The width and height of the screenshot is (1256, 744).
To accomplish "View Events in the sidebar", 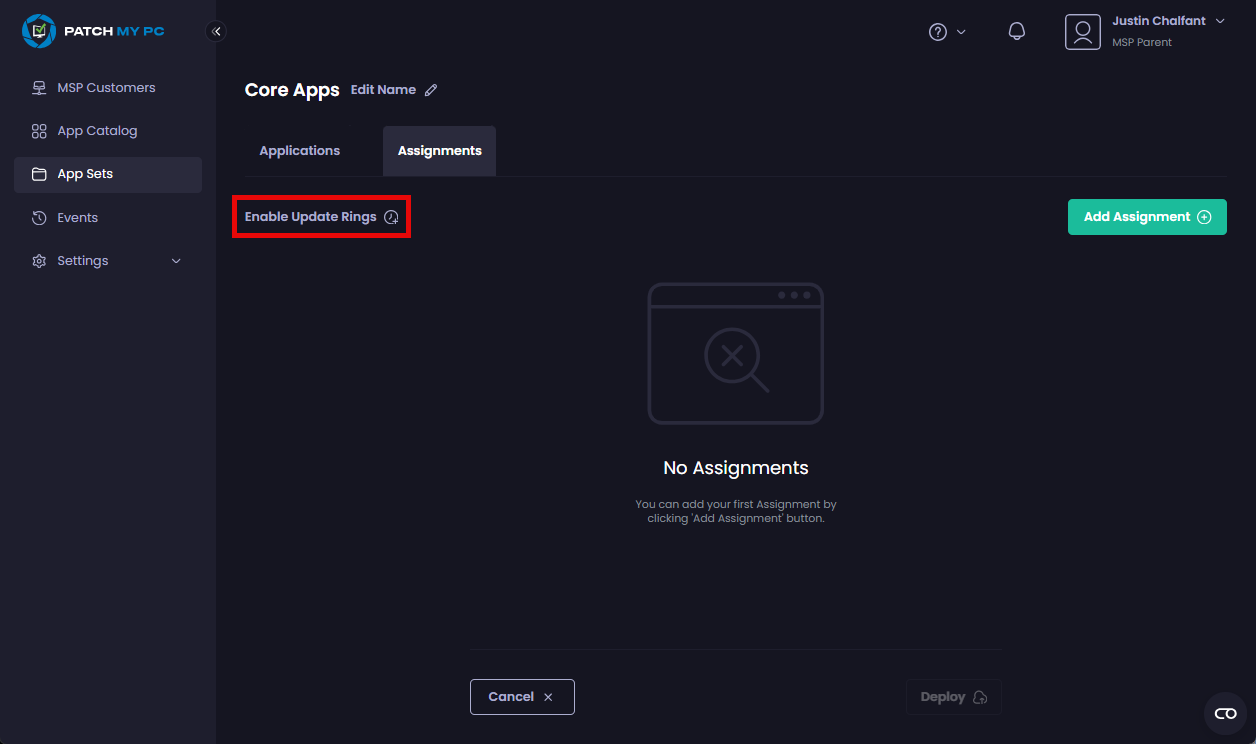I will click(77, 217).
